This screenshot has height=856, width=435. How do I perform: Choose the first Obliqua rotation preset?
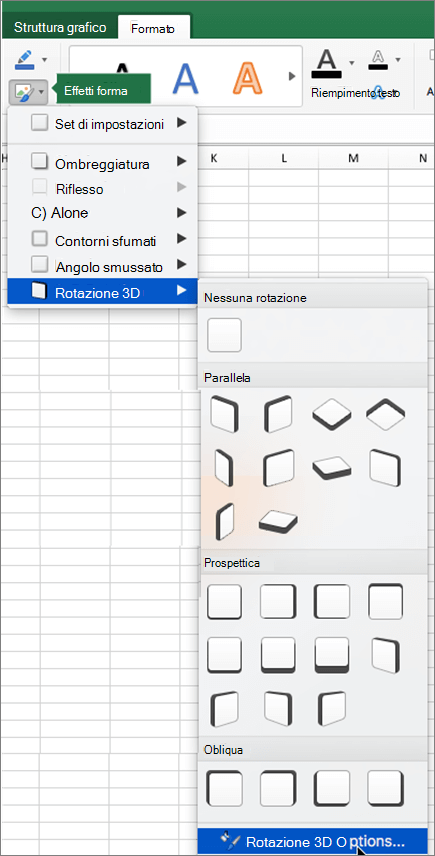click(224, 788)
